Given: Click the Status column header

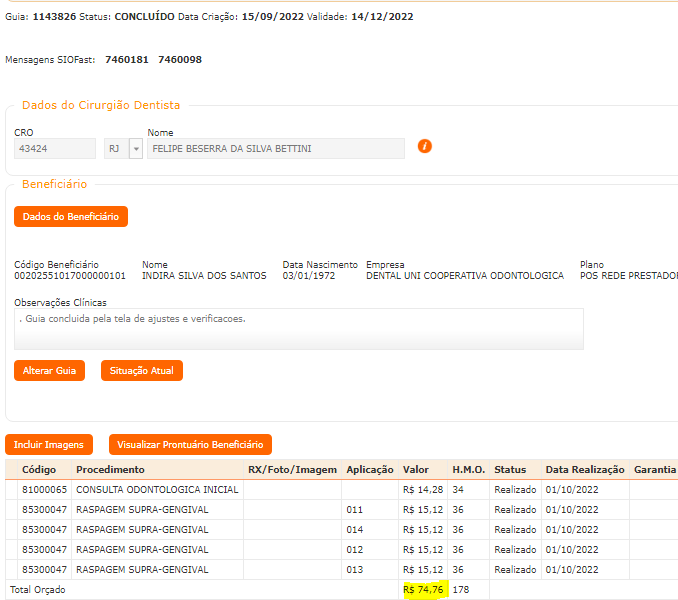Looking at the screenshot, I should [x=510, y=470].
